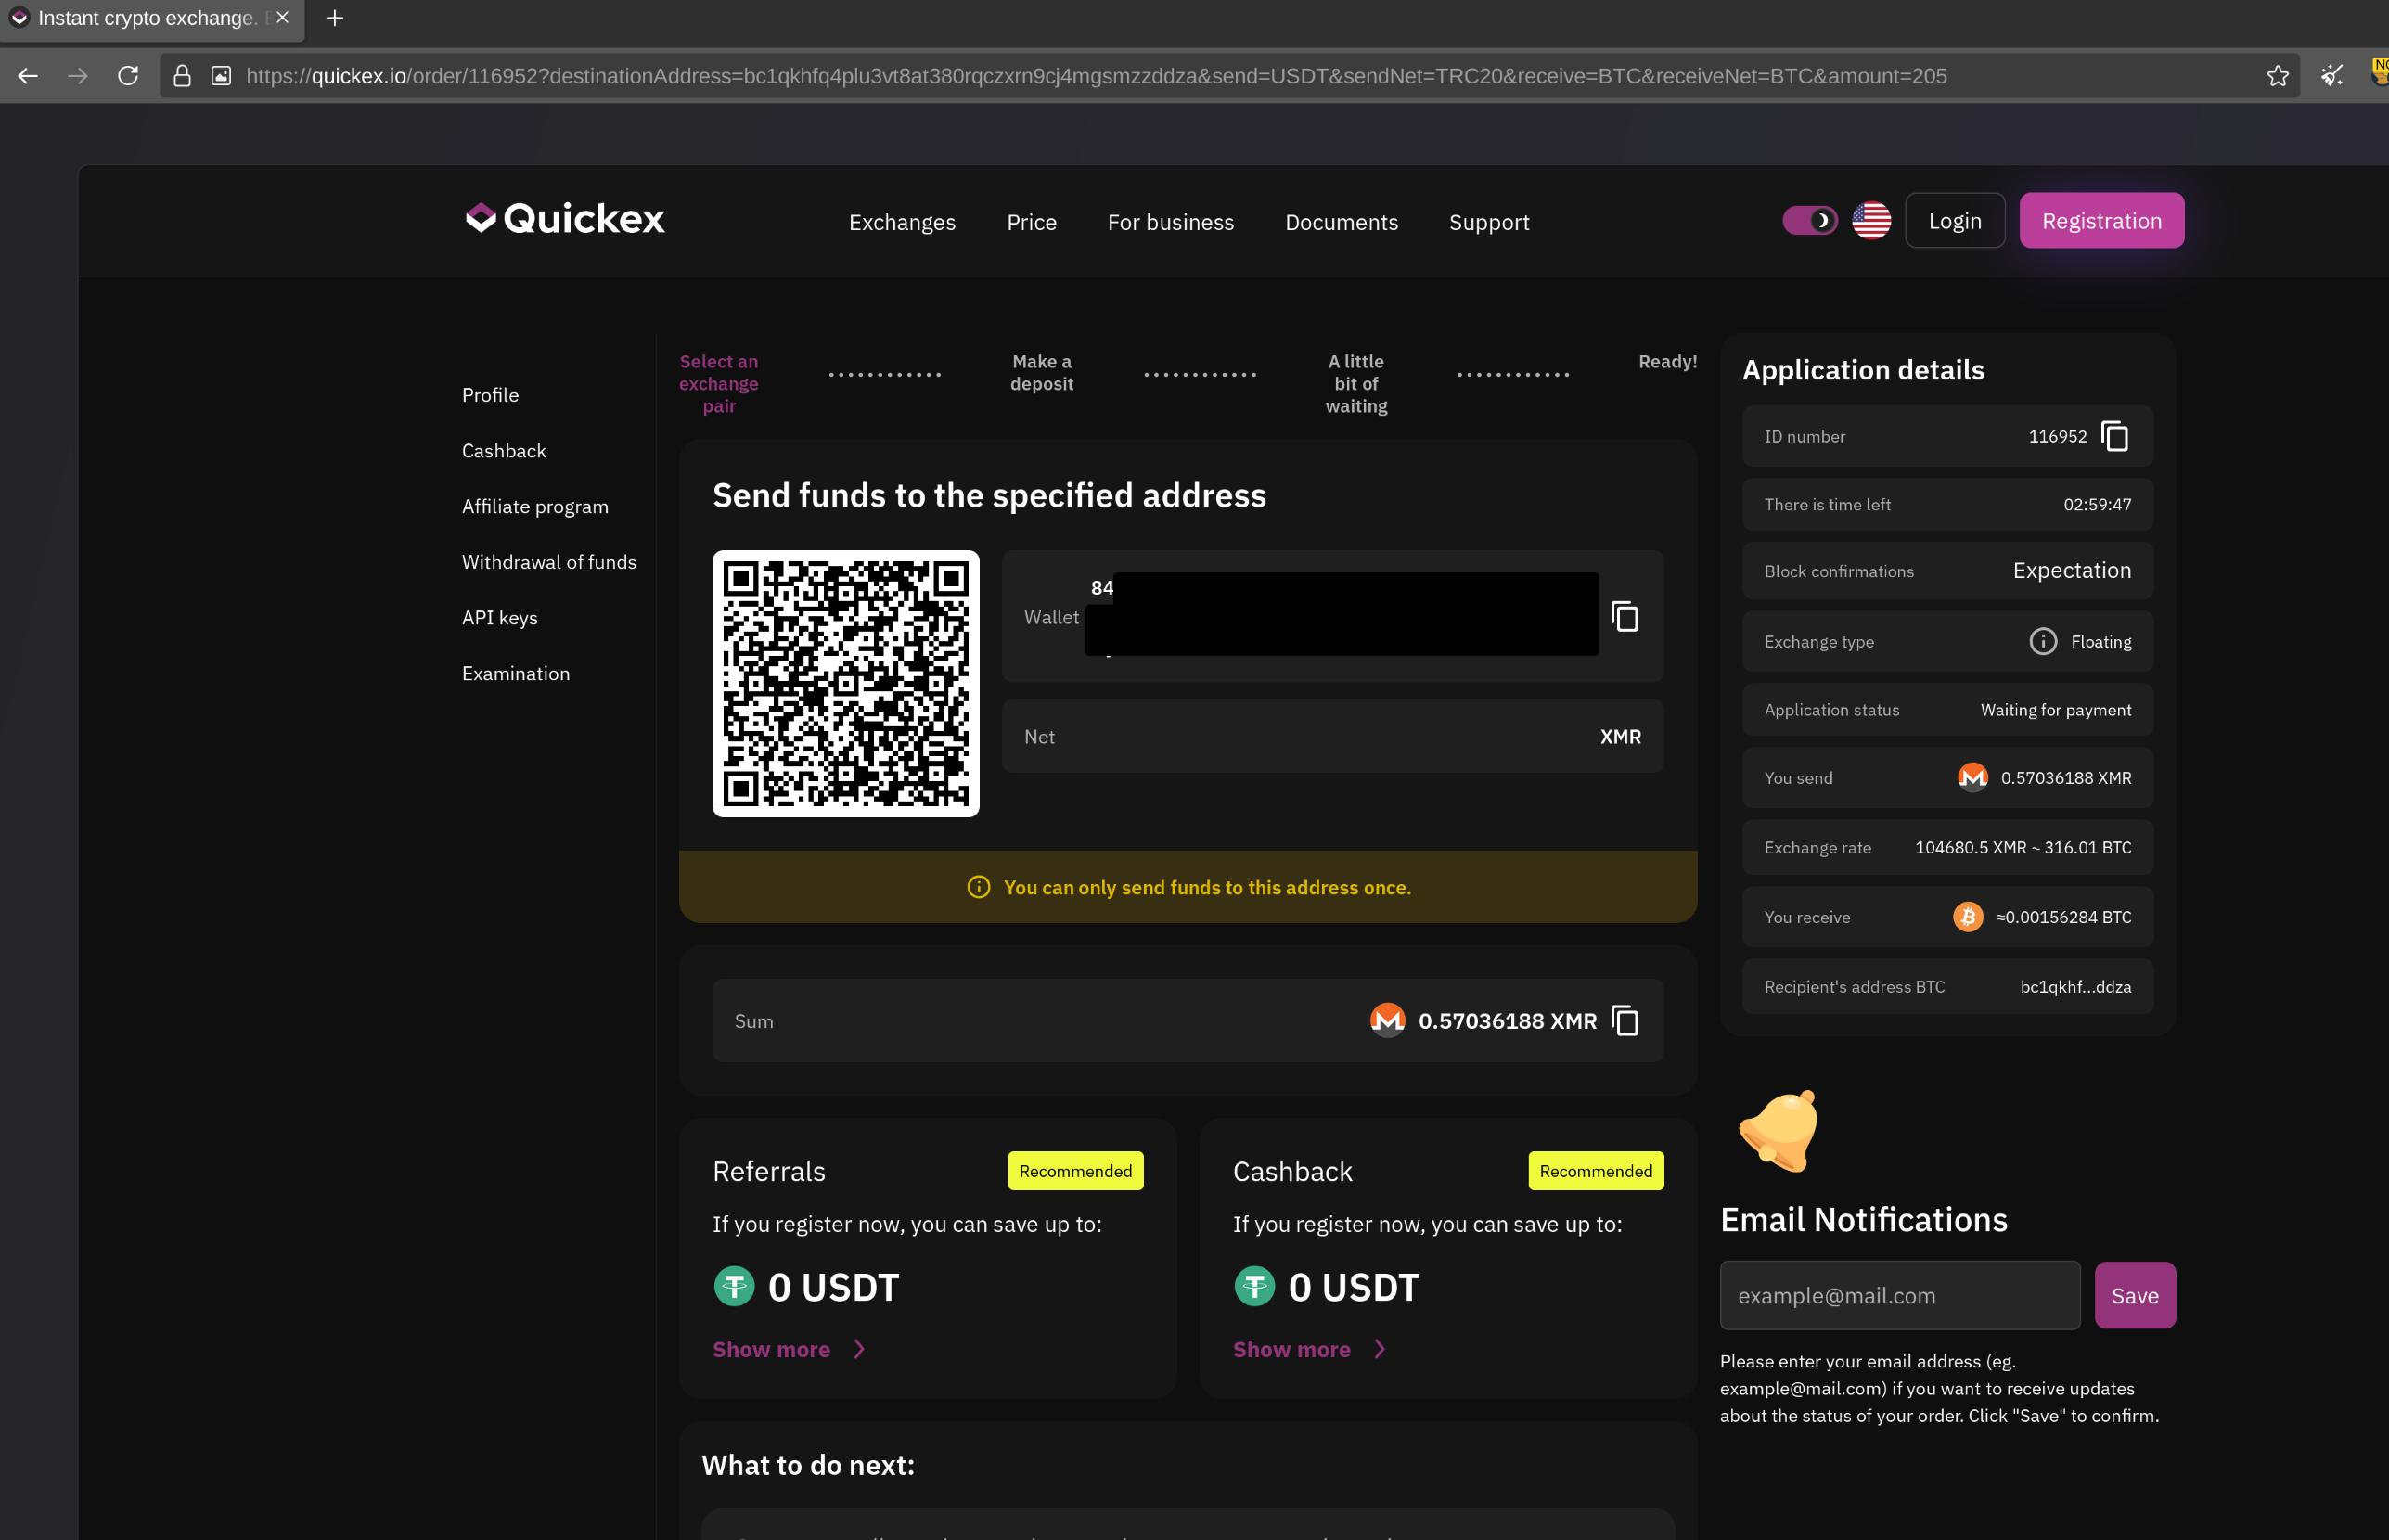Click the browser back arrow
Image resolution: width=2389 pixels, height=1540 pixels.
tap(28, 76)
